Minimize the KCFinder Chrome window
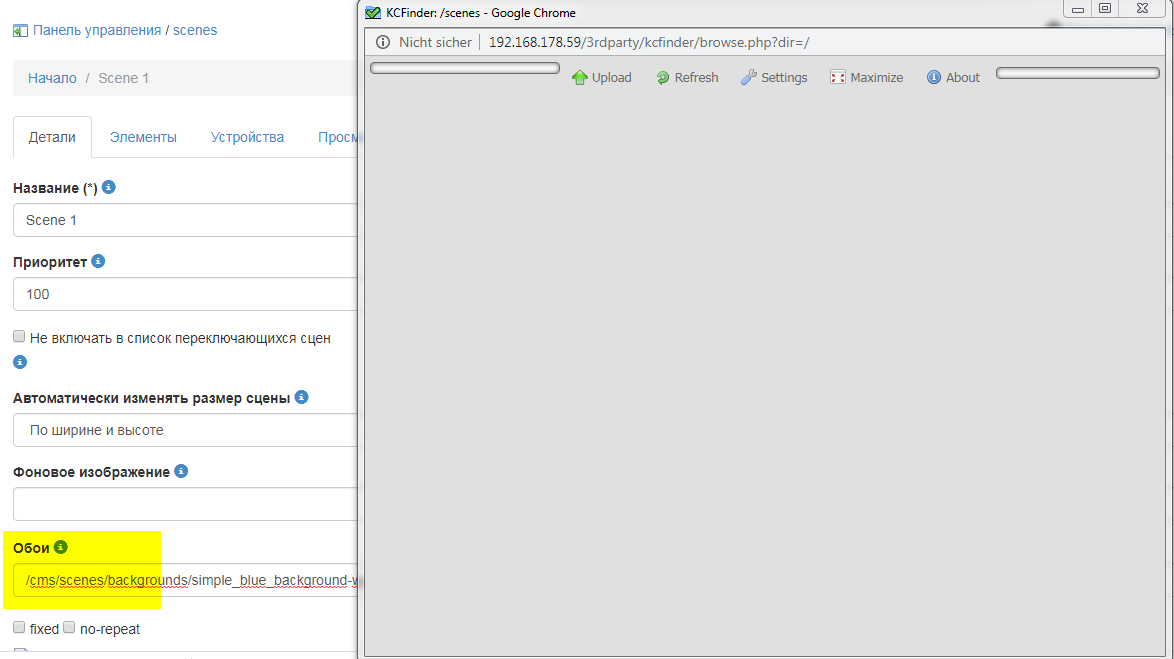 tap(1078, 9)
